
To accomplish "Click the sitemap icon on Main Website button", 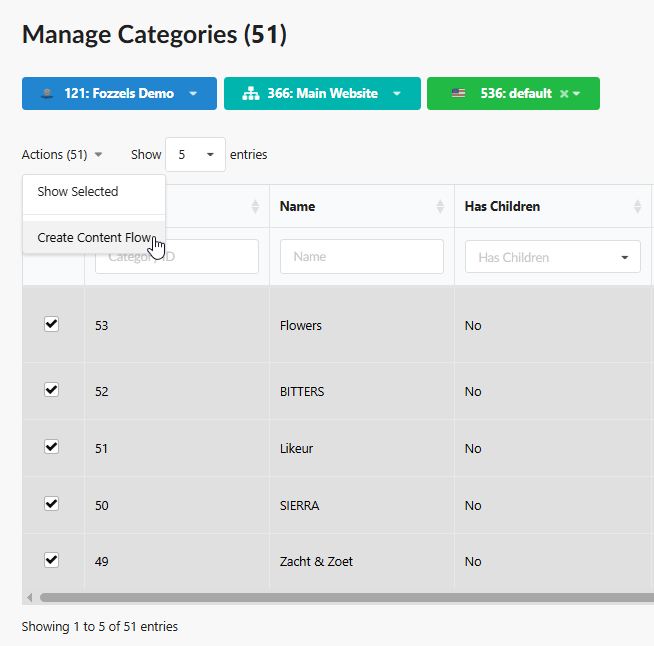I will (251, 93).
